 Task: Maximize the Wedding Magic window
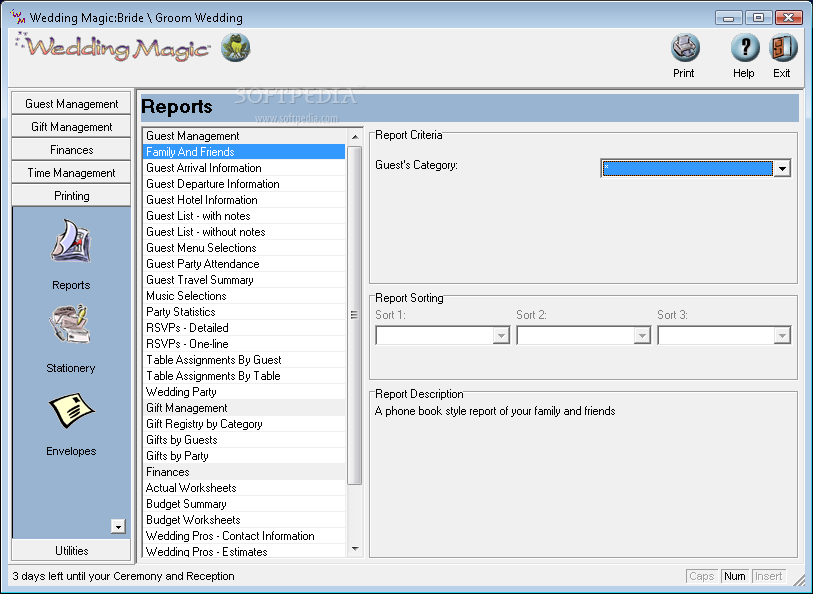click(759, 18)
